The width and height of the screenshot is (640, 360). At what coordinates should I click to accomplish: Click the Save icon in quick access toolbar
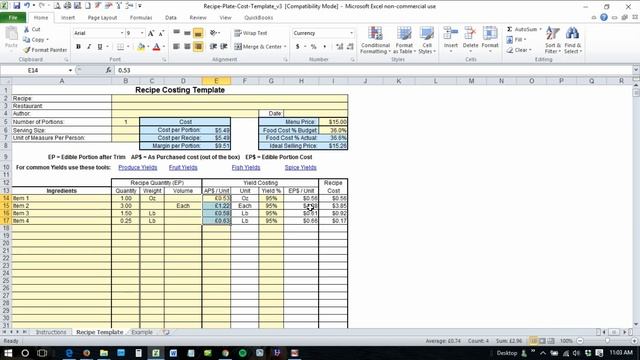16,6
